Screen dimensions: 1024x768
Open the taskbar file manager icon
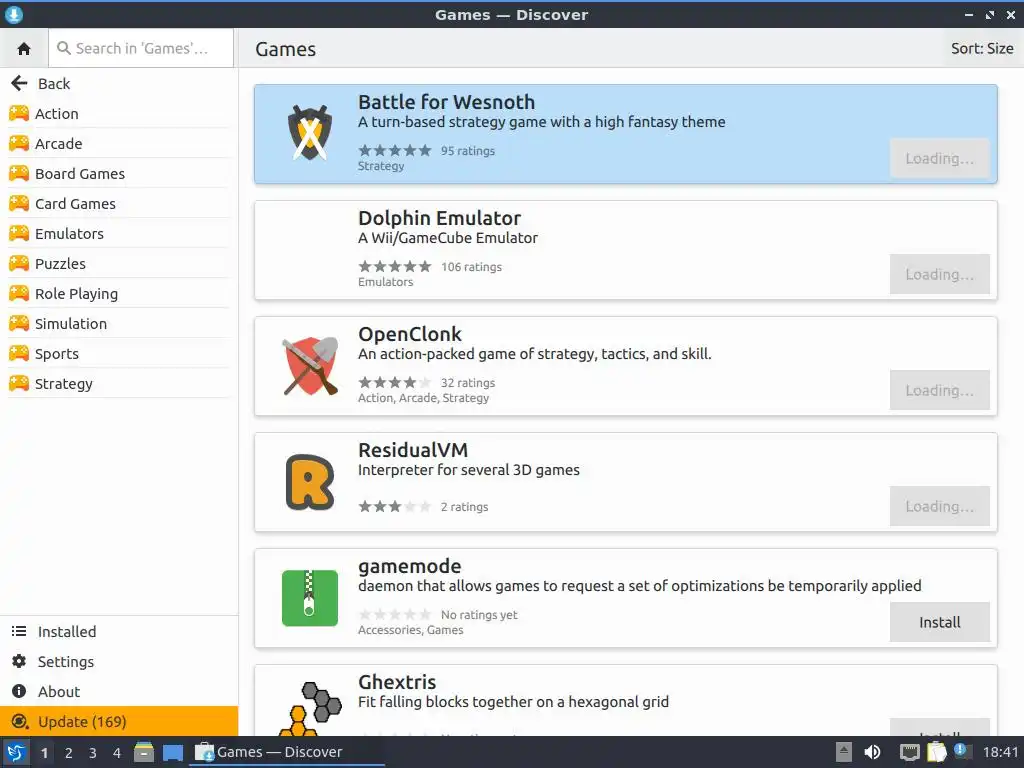(144, 752)
